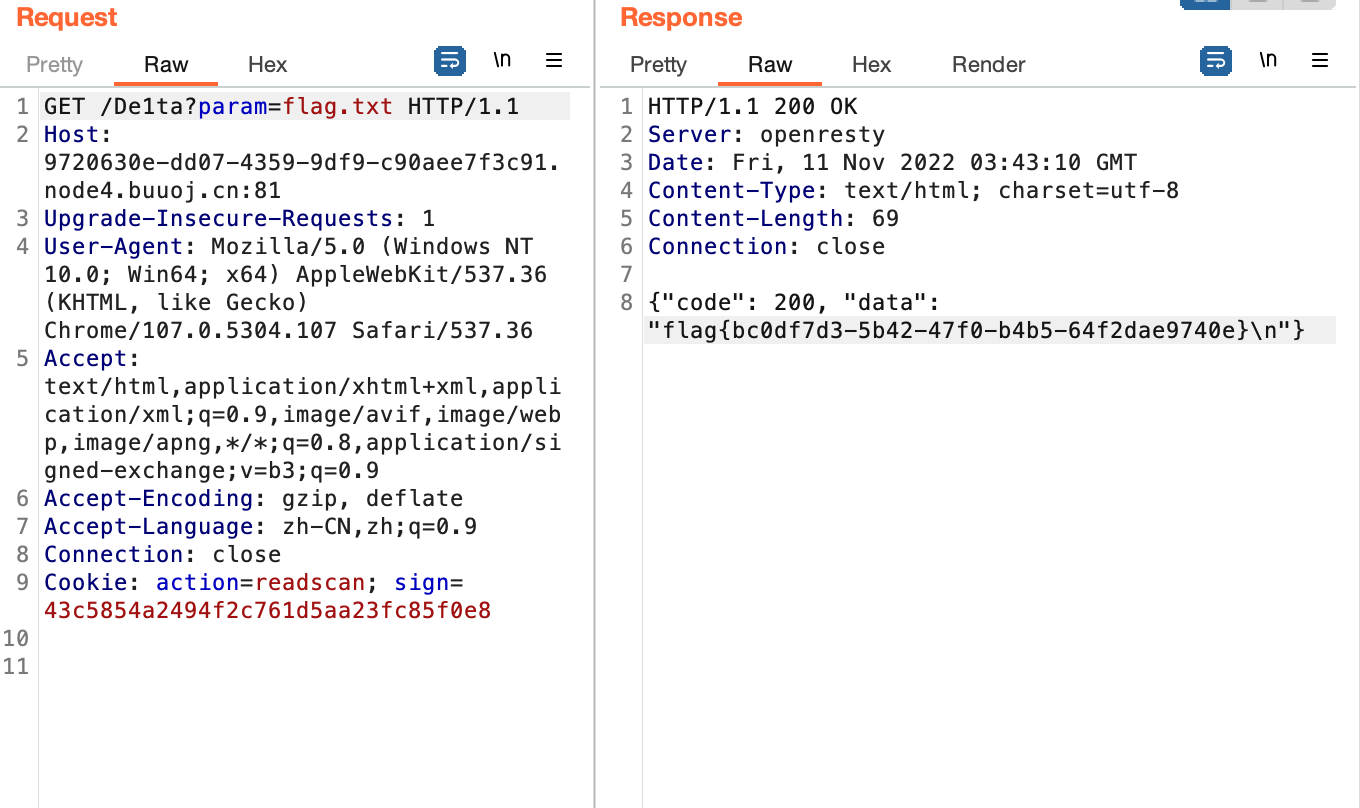
Task: Toggle word wrap in the Request pane
Action: [x=450, y=61]
